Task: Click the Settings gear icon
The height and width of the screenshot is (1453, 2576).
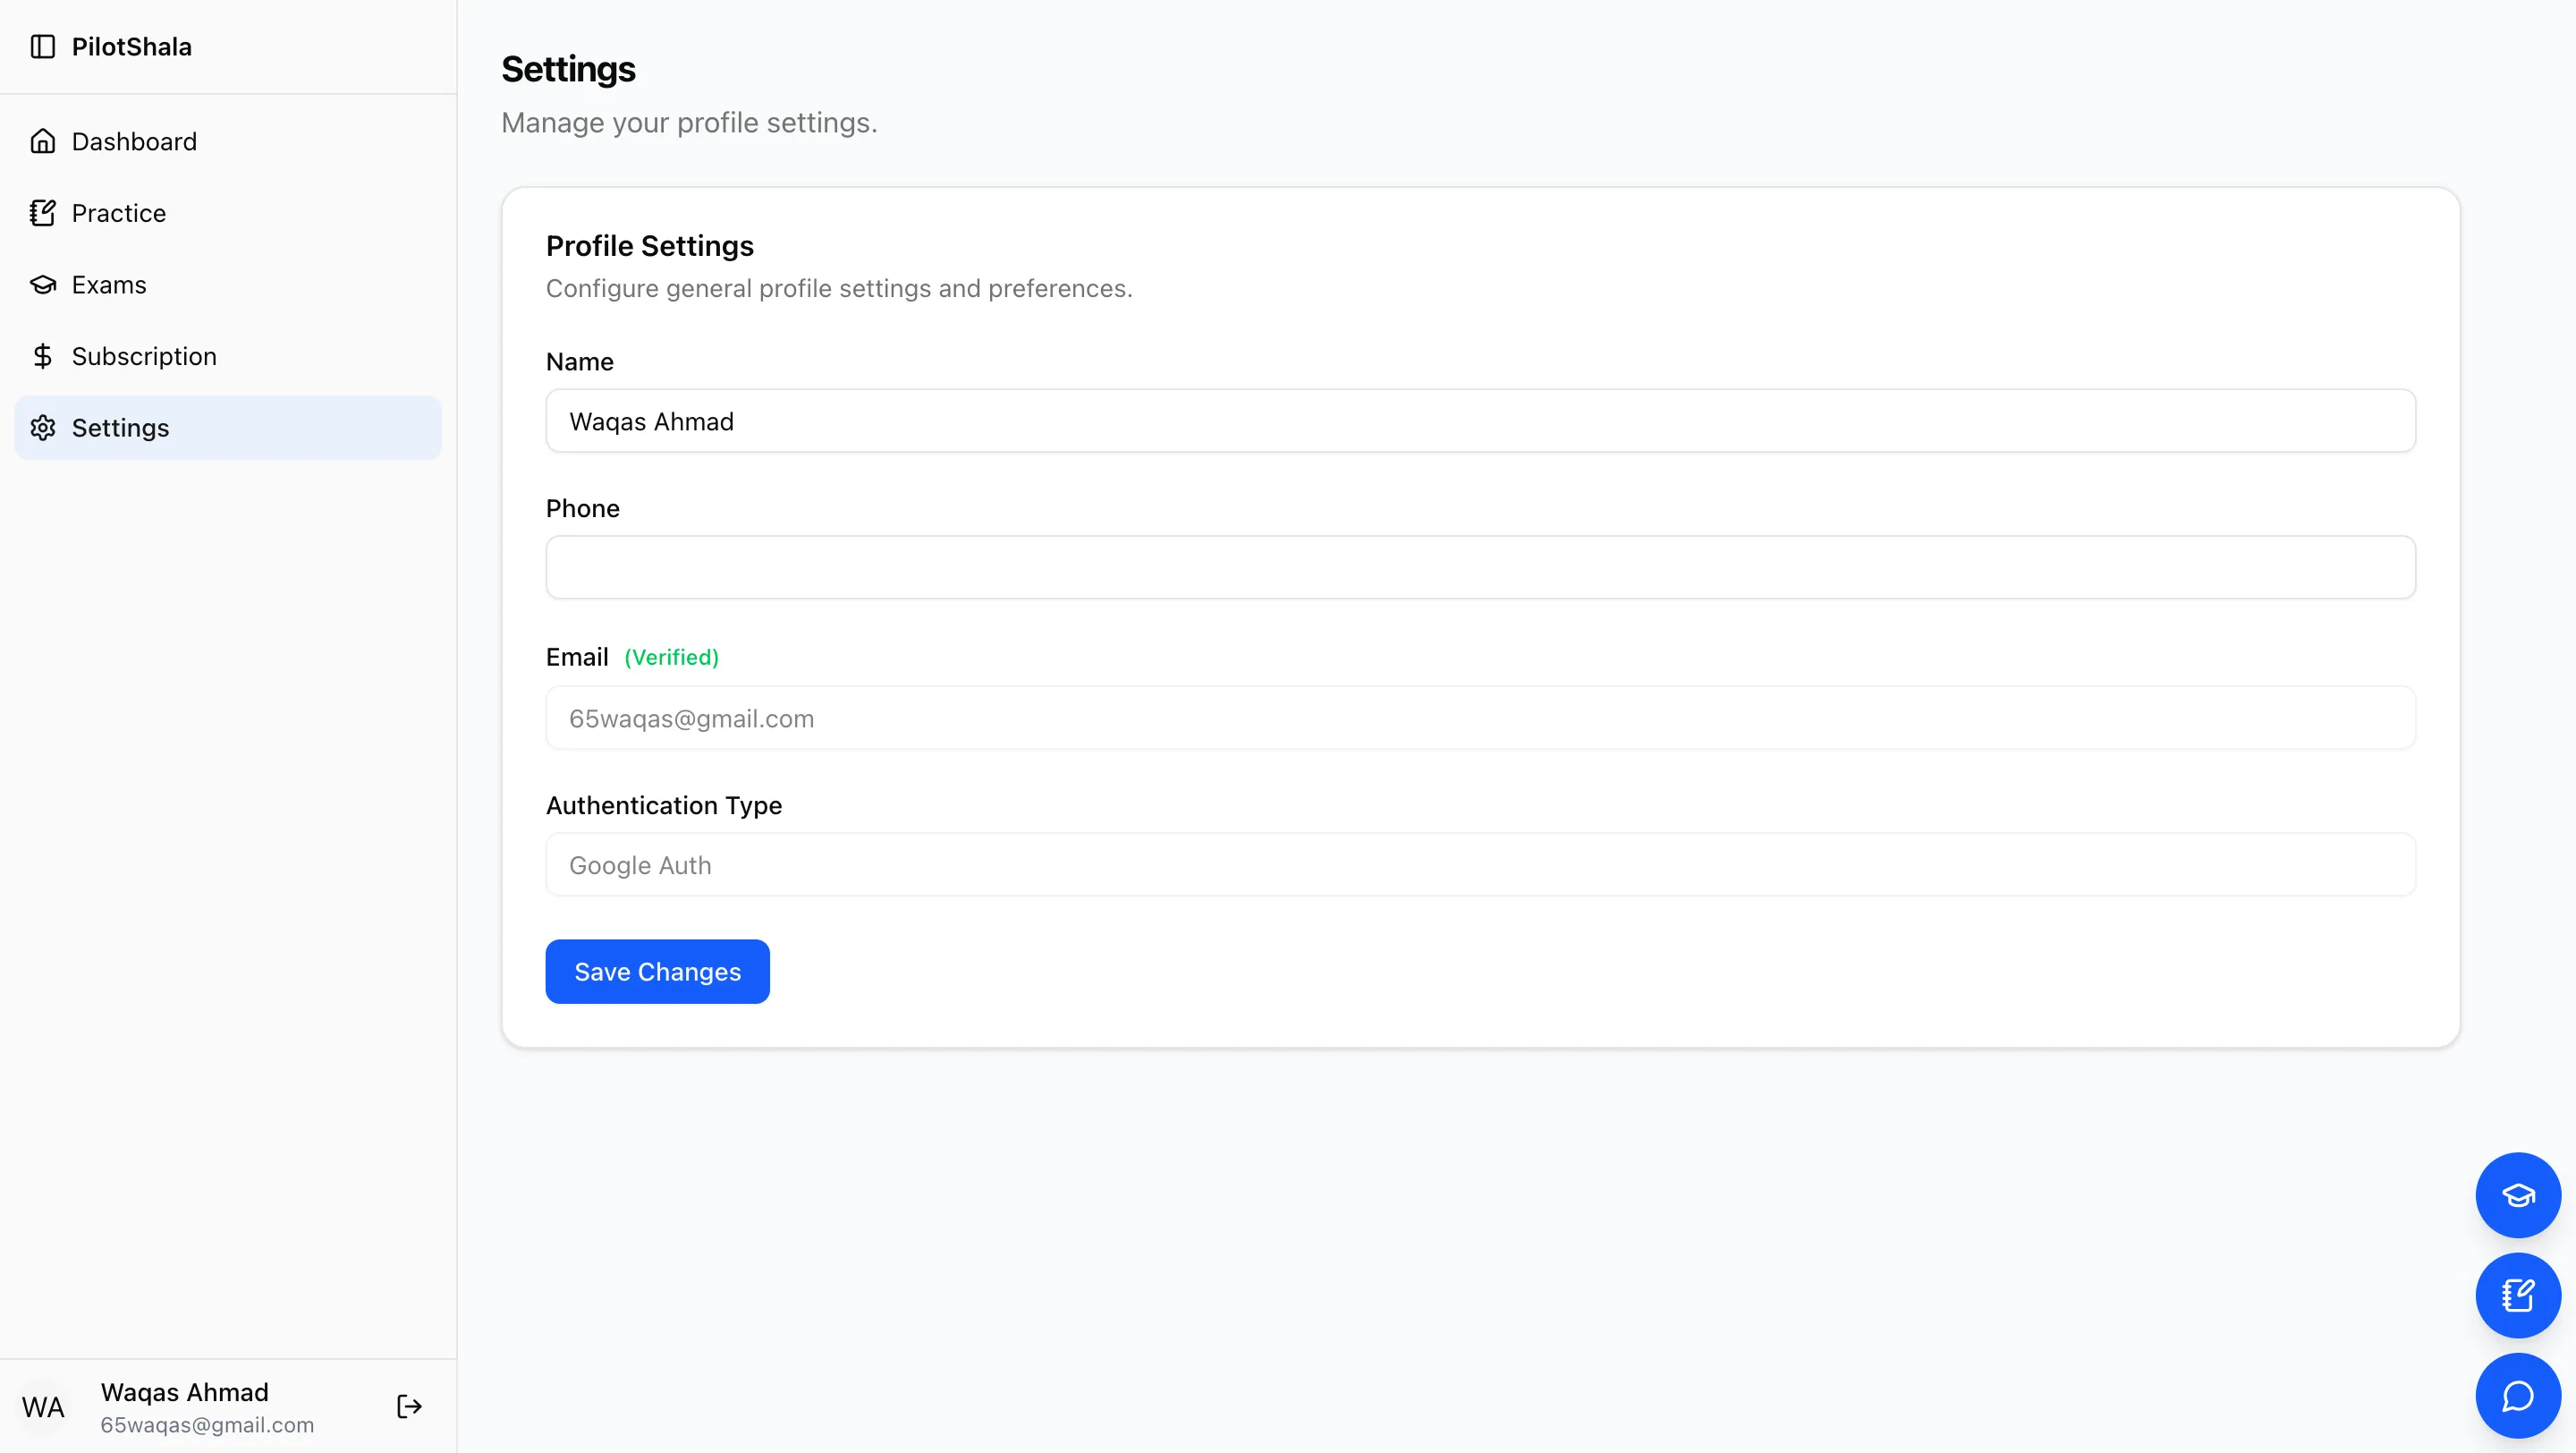Action: tap(43, 428)
